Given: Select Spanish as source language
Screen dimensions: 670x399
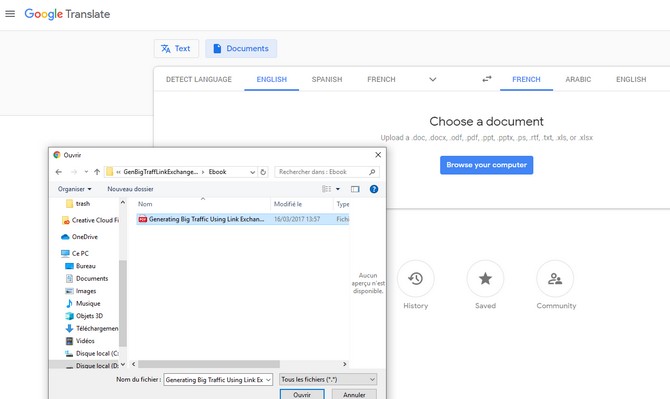Looking at the screenshot, I should 327,79.
